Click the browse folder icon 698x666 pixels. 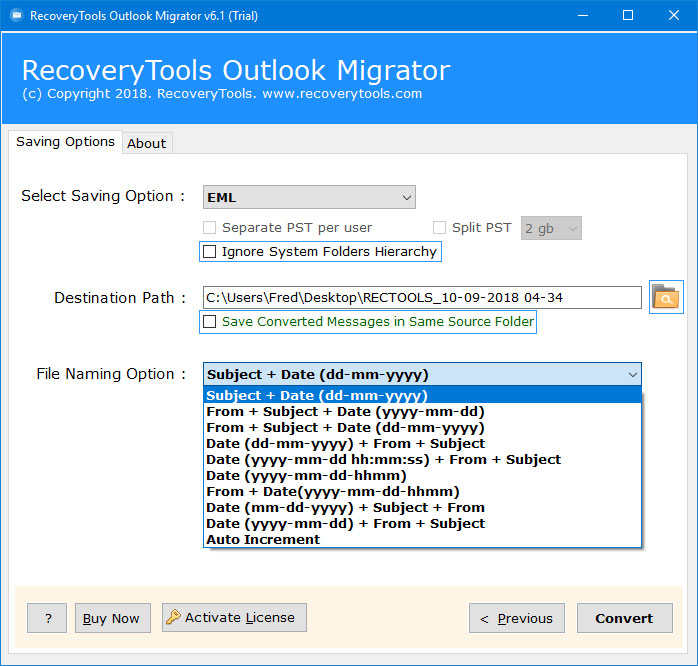(x=665, y=297)
